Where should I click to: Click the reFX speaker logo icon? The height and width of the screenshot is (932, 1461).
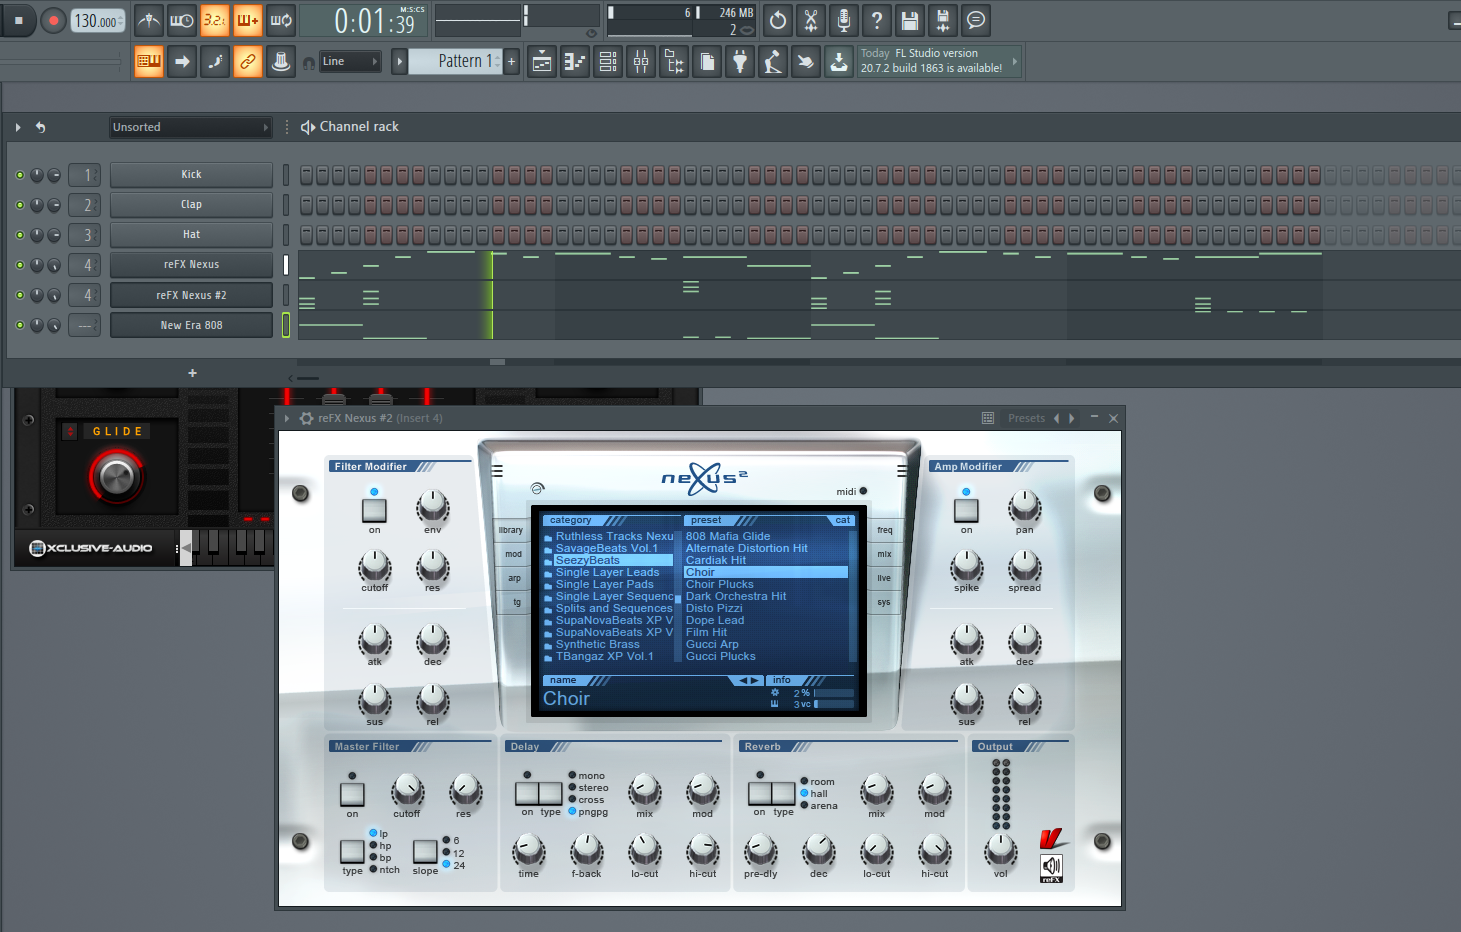pos(1051,867)
